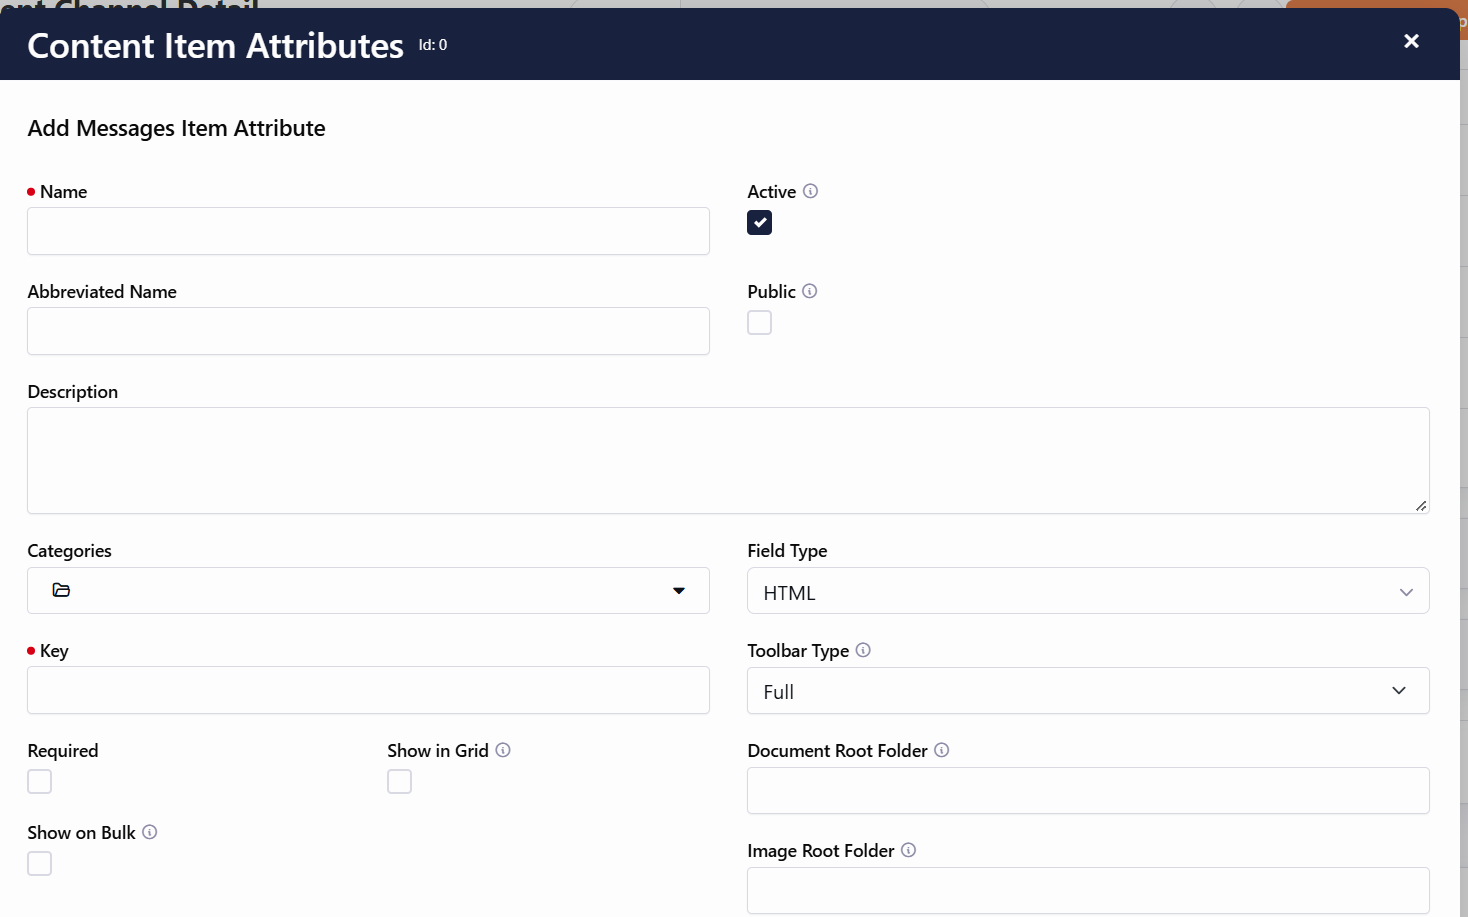Open the Categories dropdown arrow

point(679,591)
